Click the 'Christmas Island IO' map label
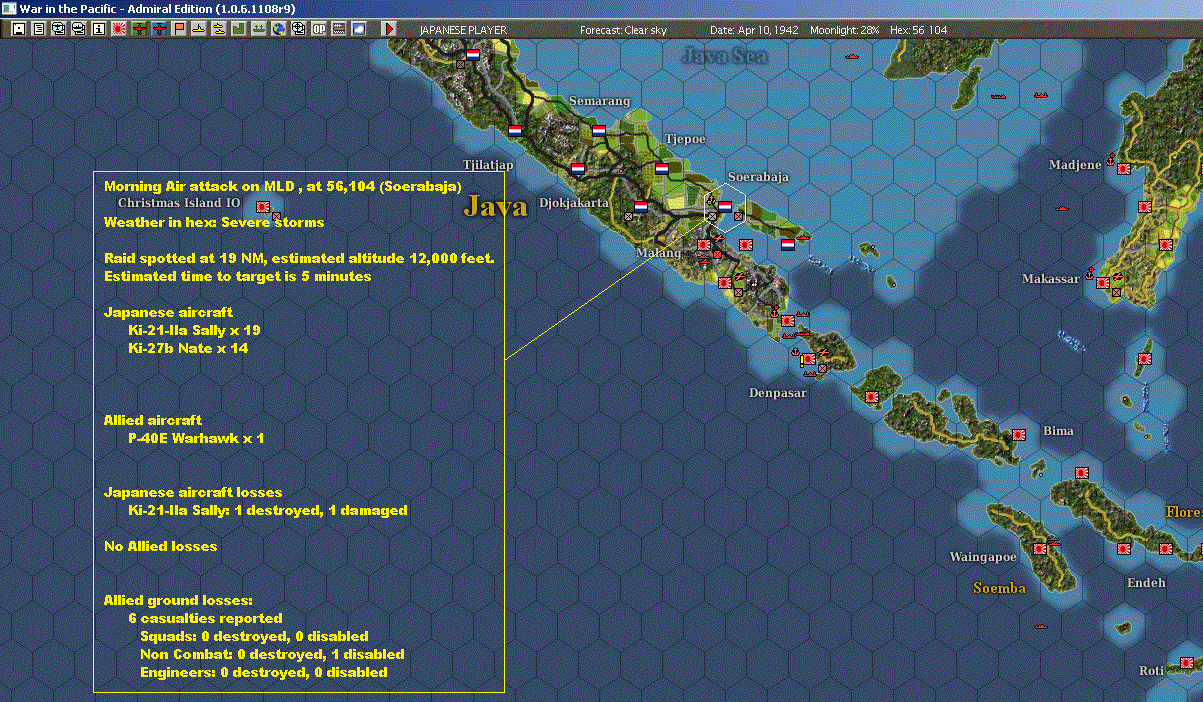 click(x=179, y=203)
